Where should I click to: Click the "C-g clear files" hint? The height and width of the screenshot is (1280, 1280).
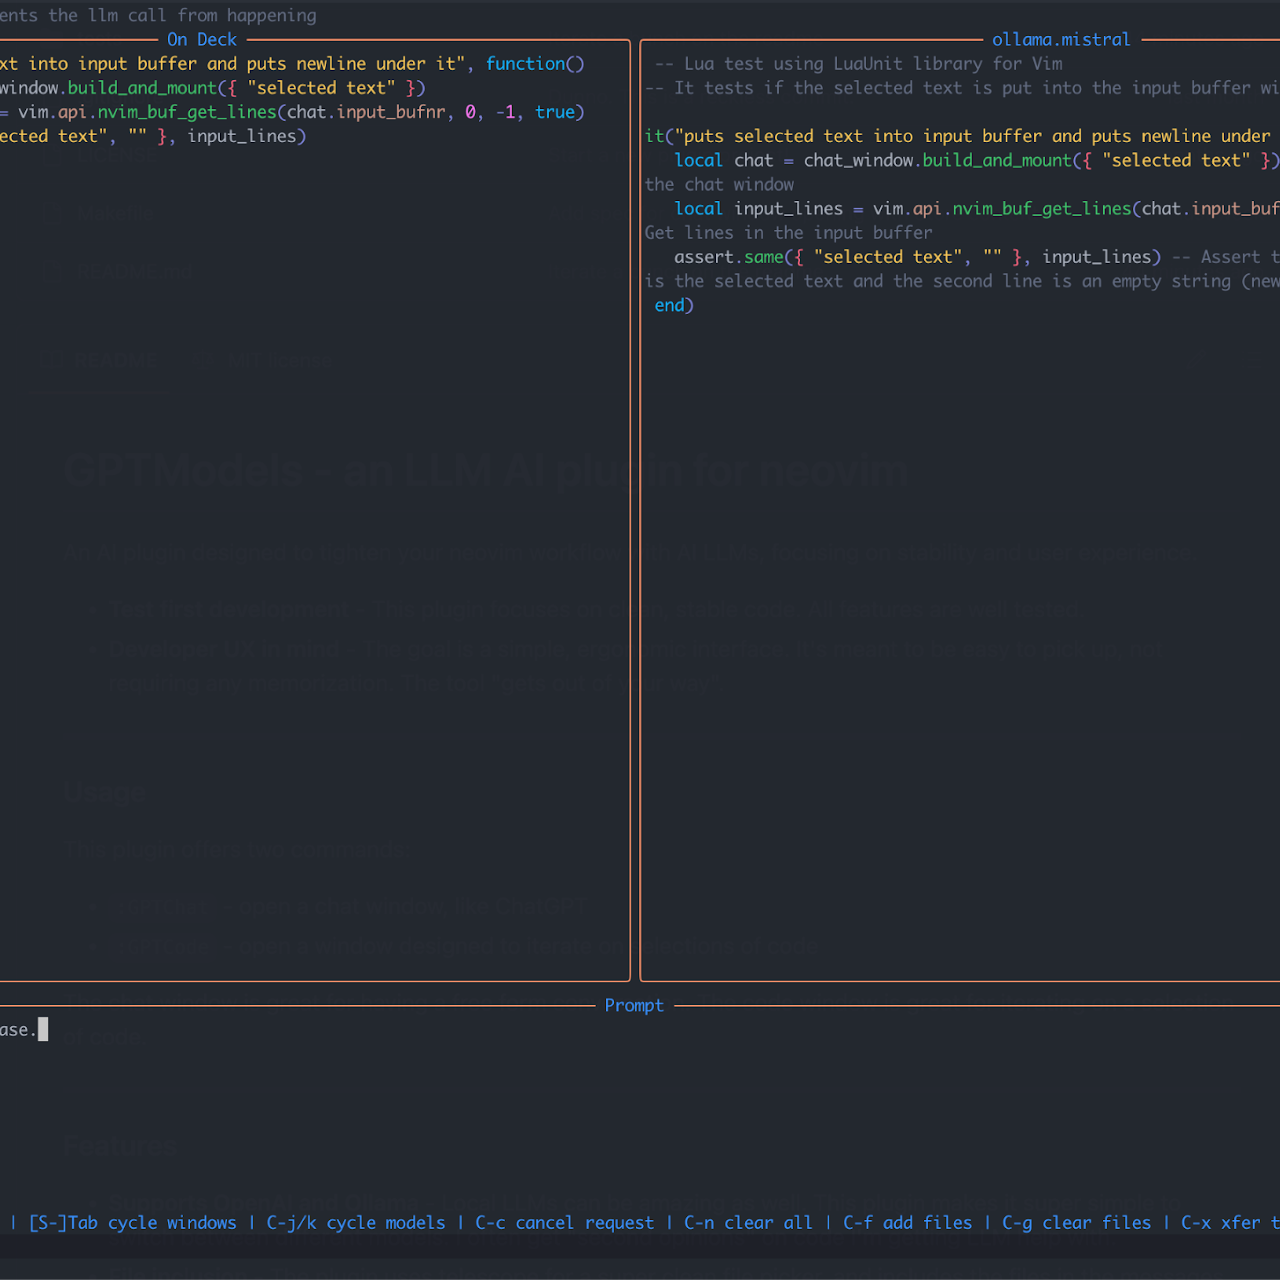1077,1223
